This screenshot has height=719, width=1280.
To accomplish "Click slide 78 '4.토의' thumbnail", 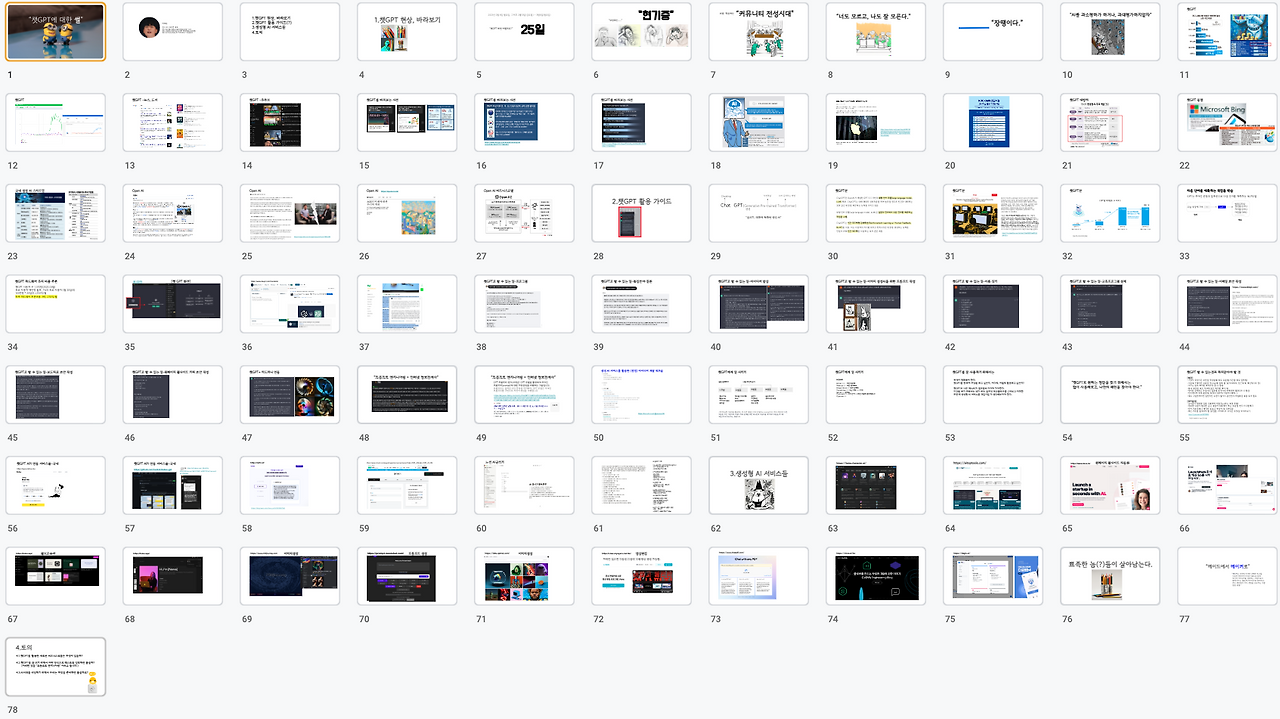I will [56, 668].
